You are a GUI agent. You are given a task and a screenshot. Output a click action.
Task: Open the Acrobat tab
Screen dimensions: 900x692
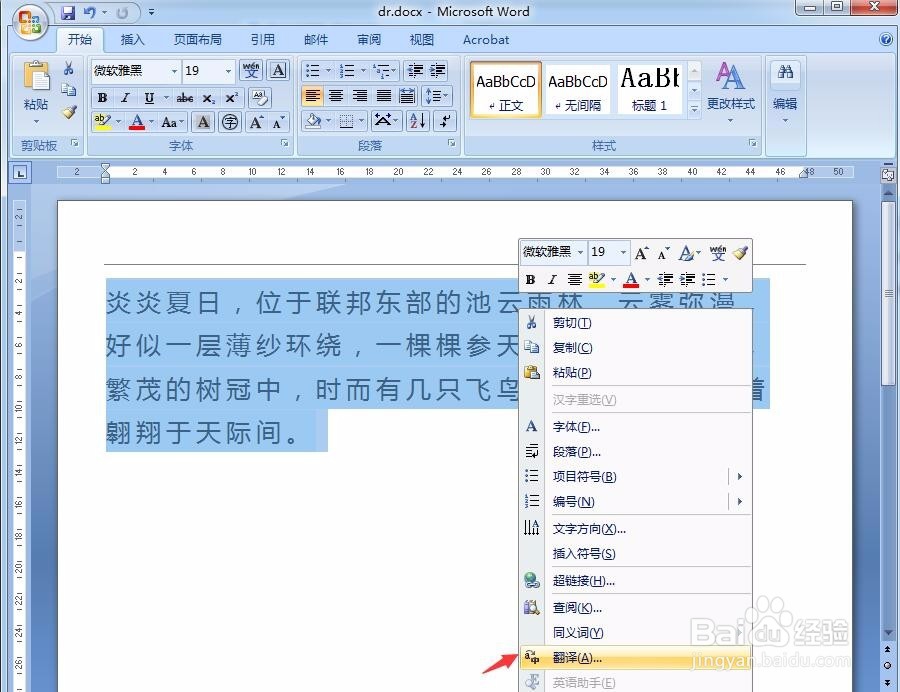click(486, 40)
